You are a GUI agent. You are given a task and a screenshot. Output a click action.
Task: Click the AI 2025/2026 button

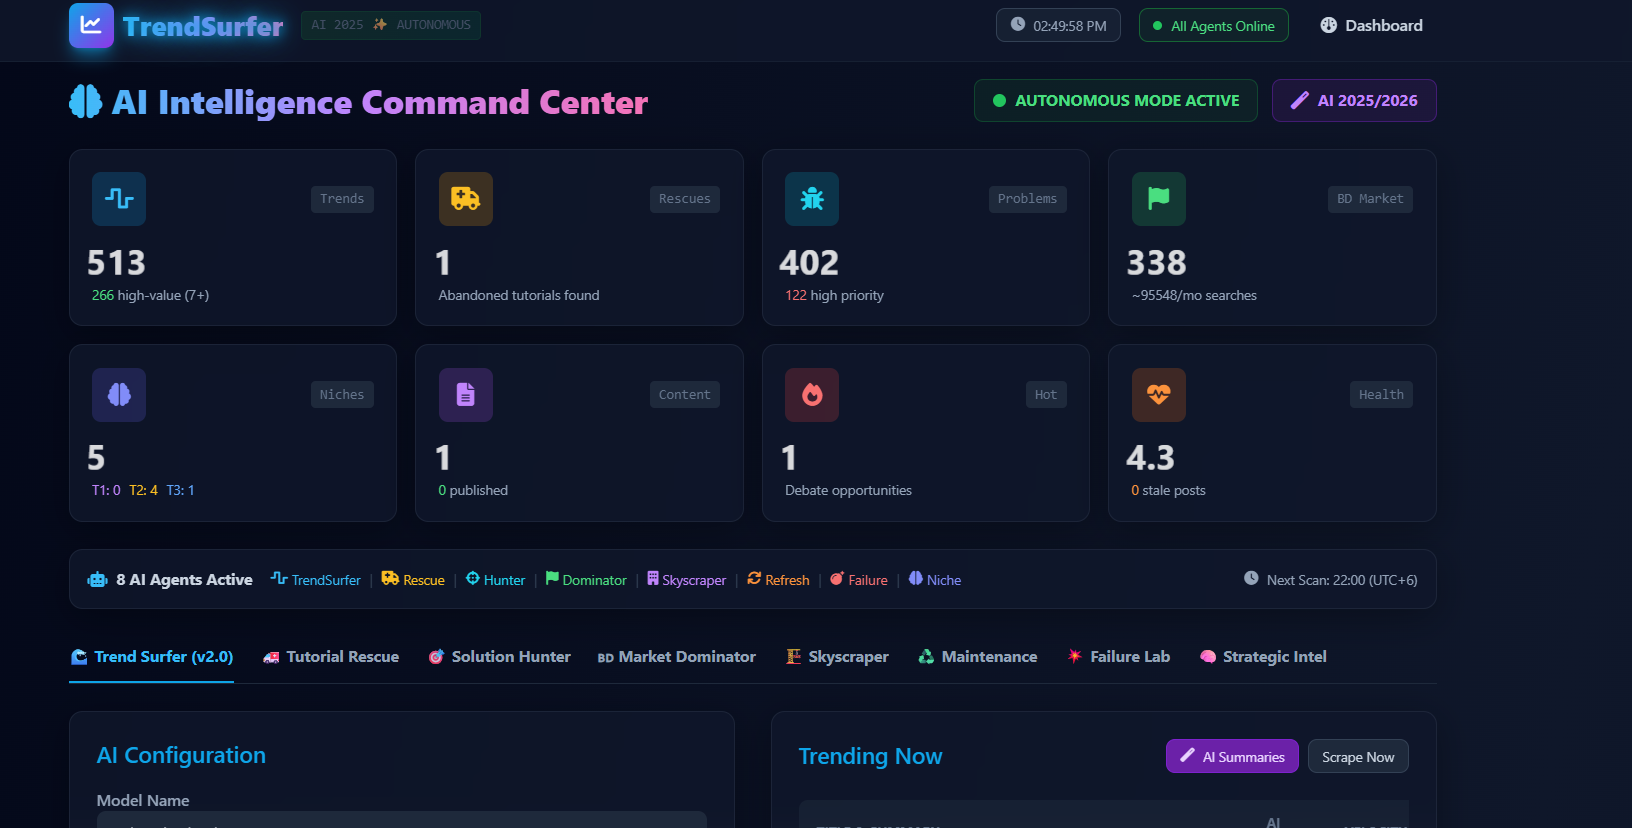(1354, 101)
